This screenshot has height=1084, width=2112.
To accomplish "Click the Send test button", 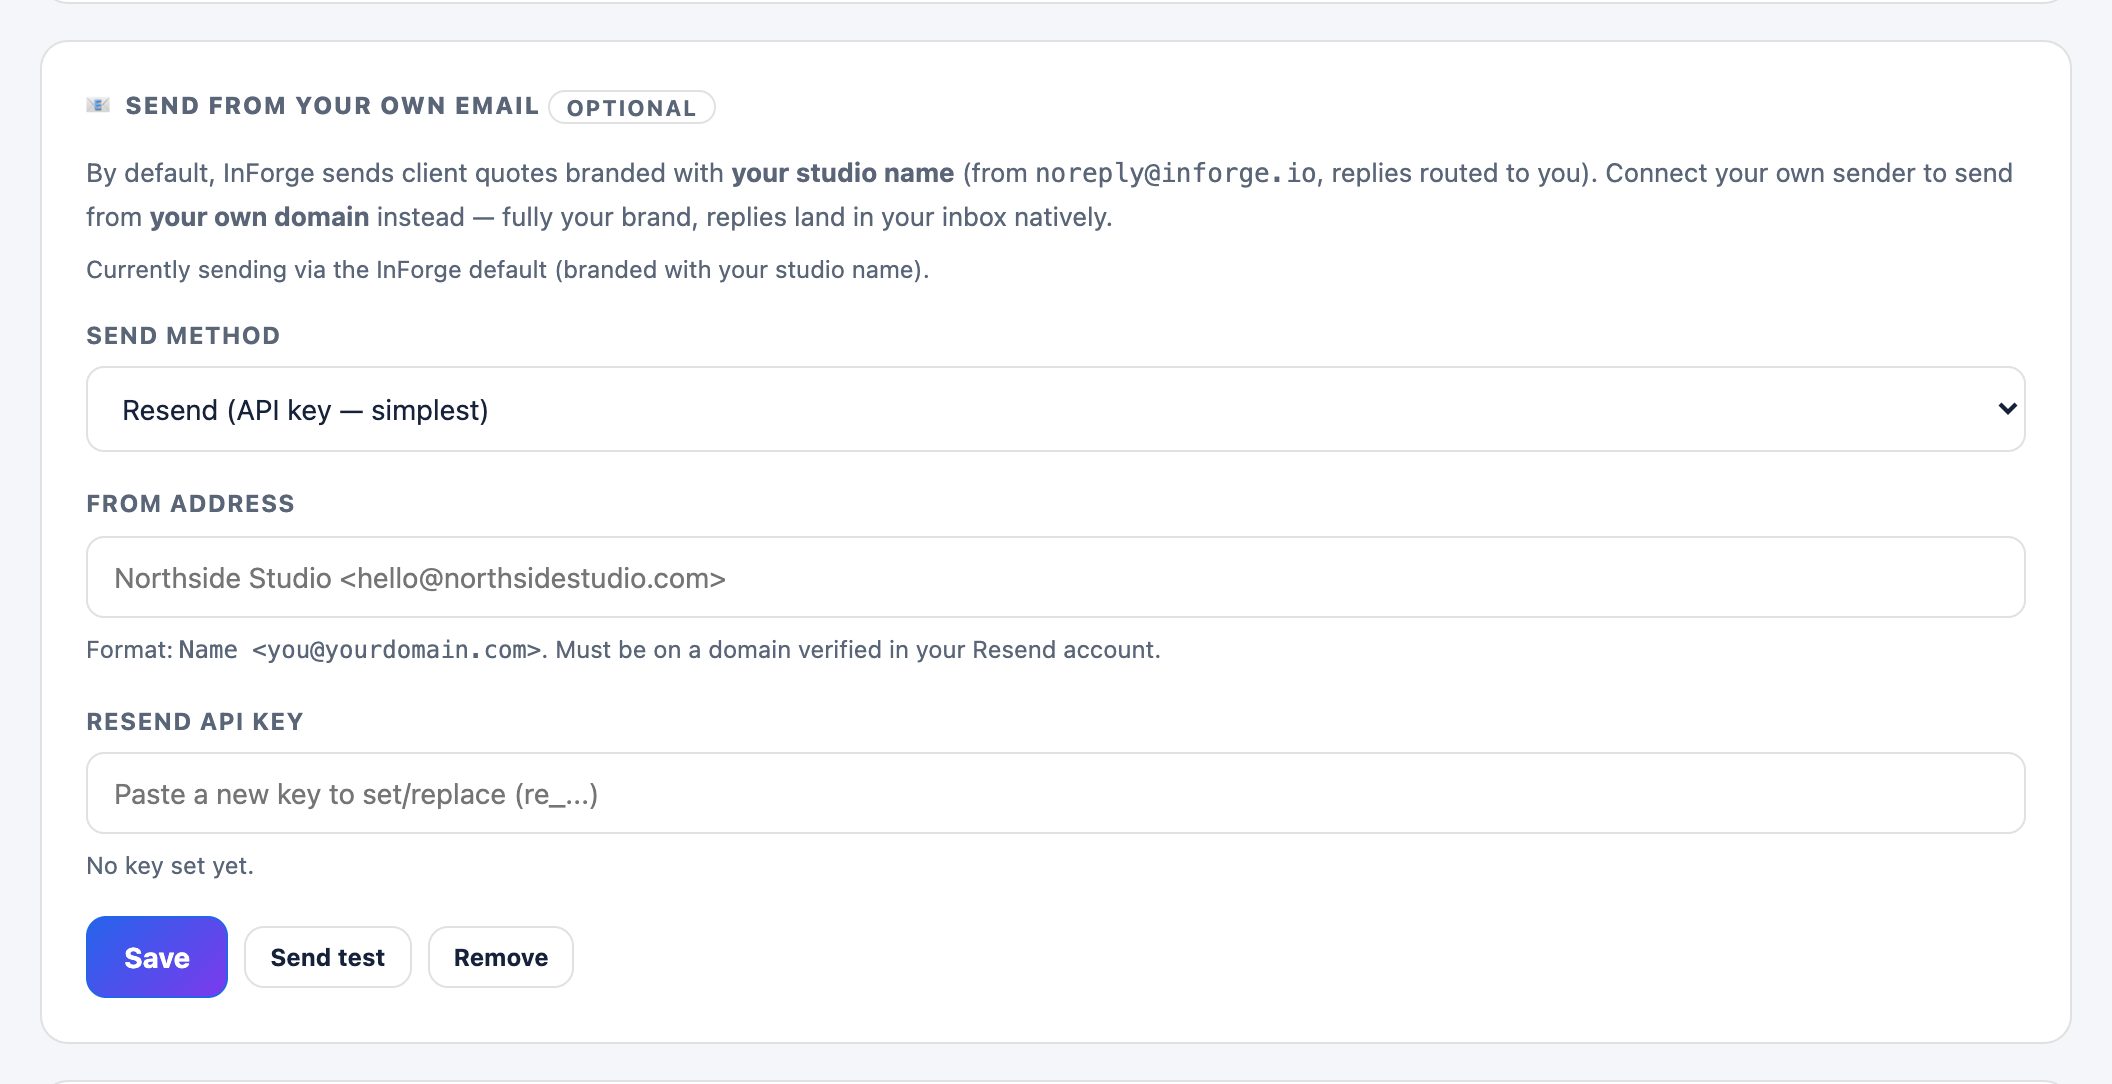I will tap(328, 957).
